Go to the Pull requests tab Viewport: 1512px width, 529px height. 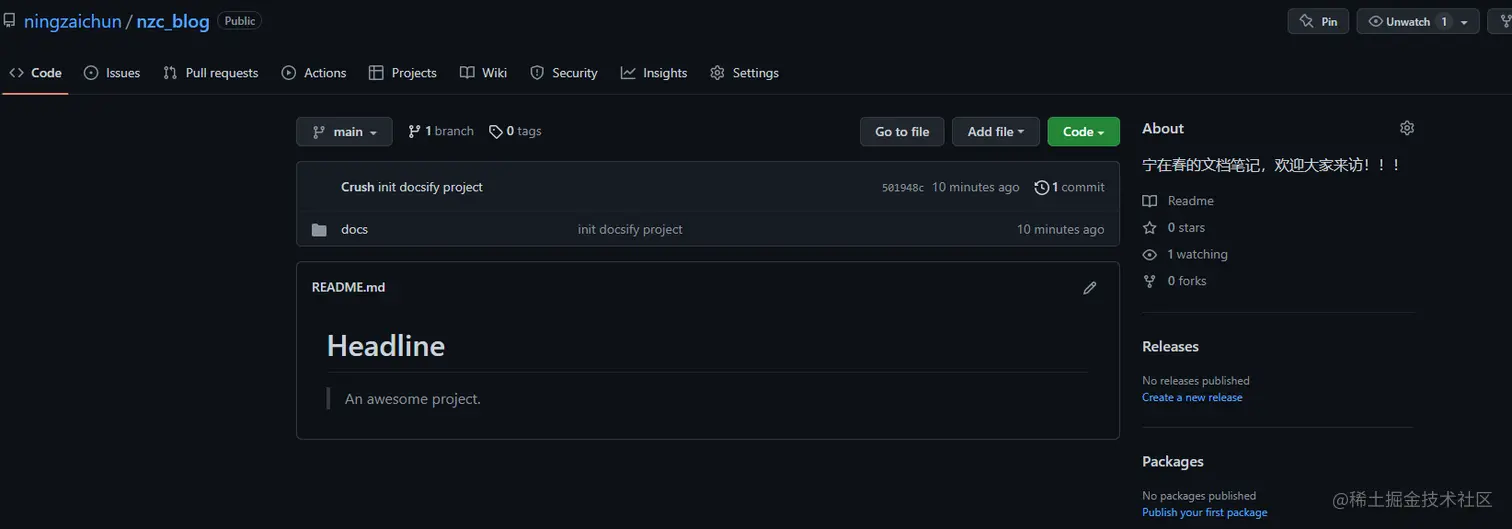coord(211,73)
